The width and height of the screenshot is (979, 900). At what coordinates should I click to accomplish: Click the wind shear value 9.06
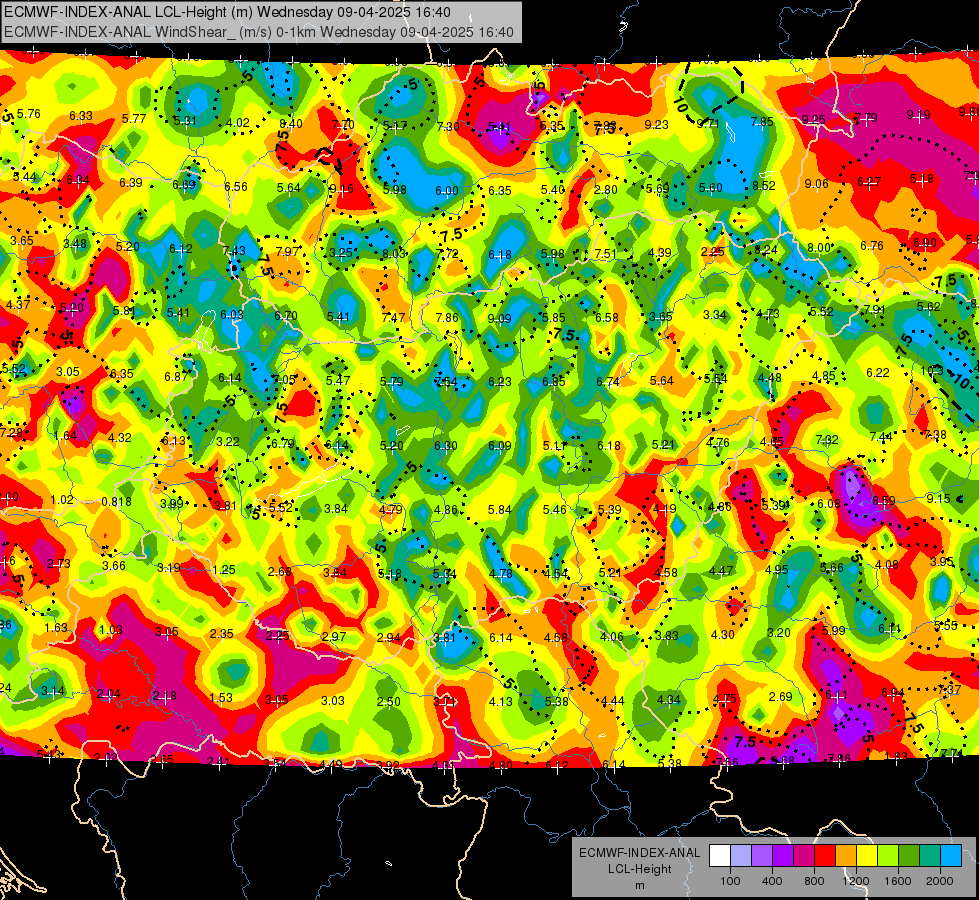pos(817,183)
